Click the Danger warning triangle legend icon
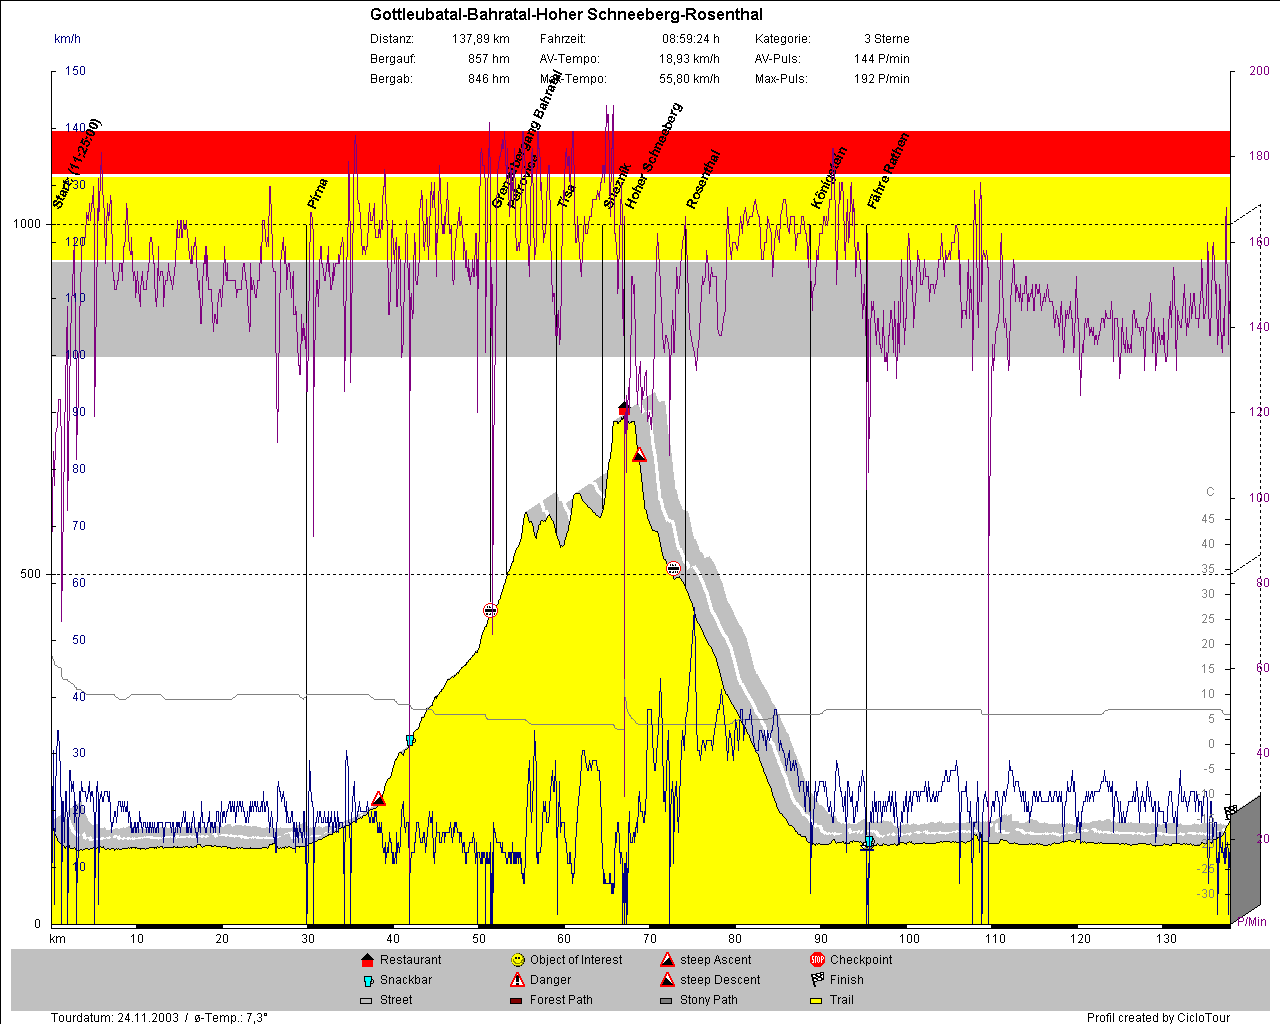1280x1024 pixels. pos(517,980)
